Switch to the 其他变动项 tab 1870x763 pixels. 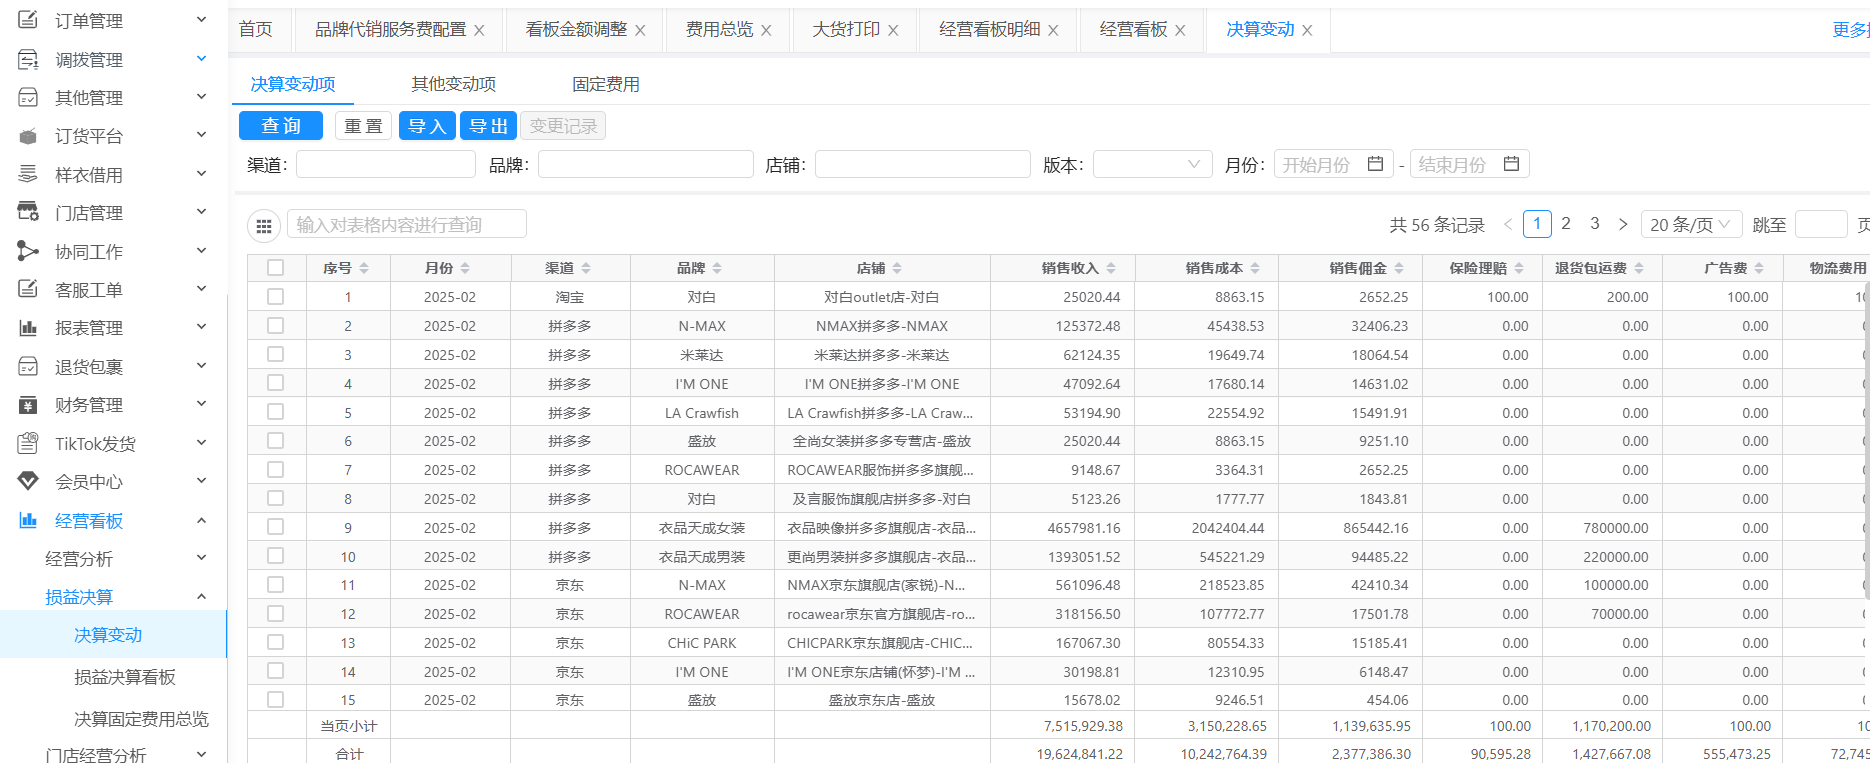pos(453,84)
